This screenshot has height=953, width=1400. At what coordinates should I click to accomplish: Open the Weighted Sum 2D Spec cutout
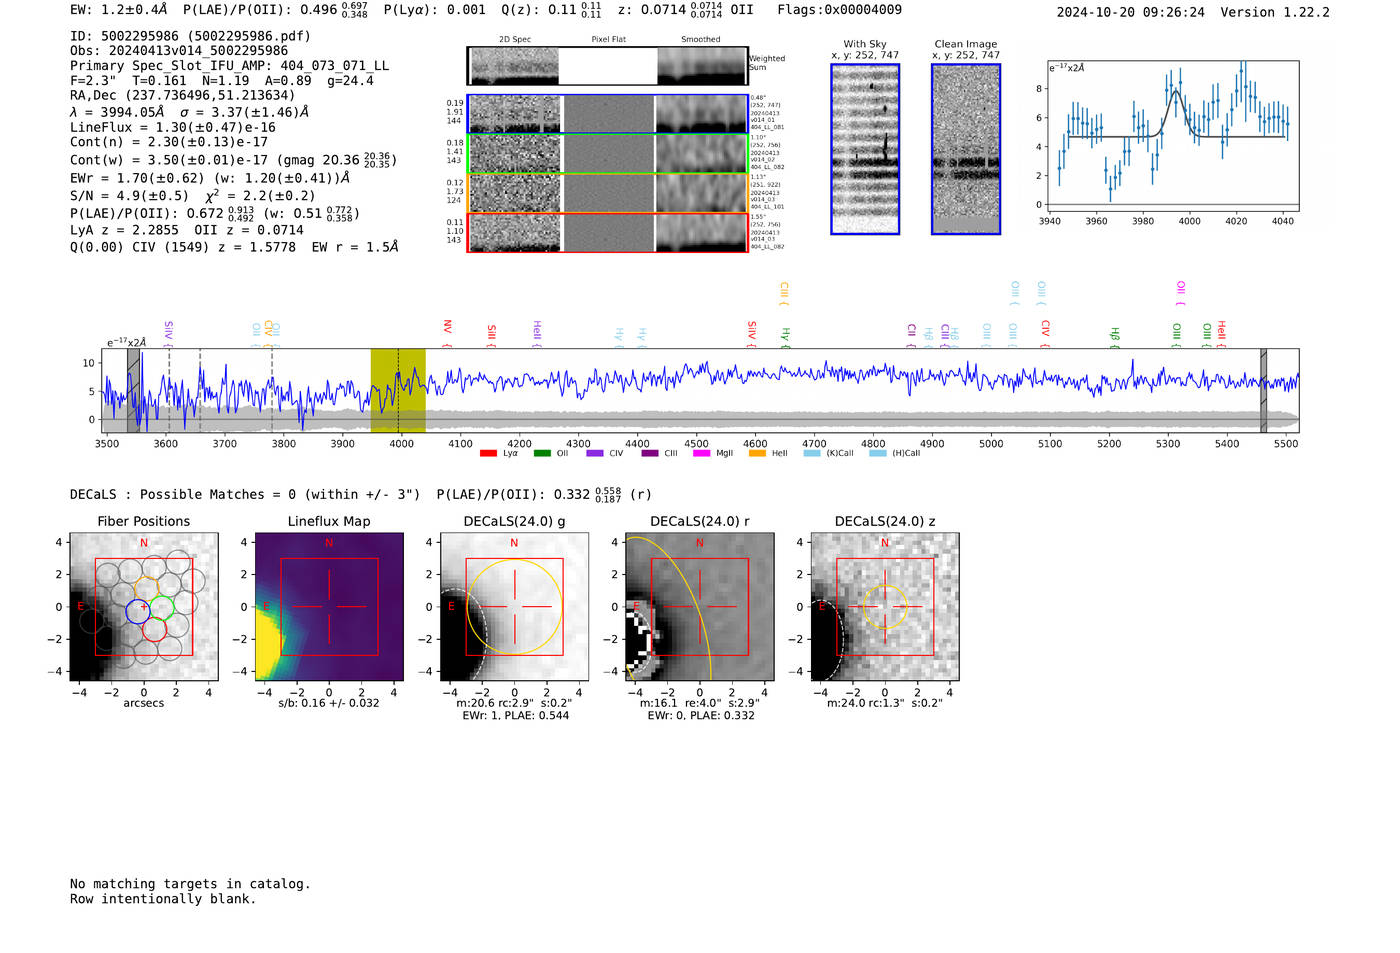tap(514, 66)
